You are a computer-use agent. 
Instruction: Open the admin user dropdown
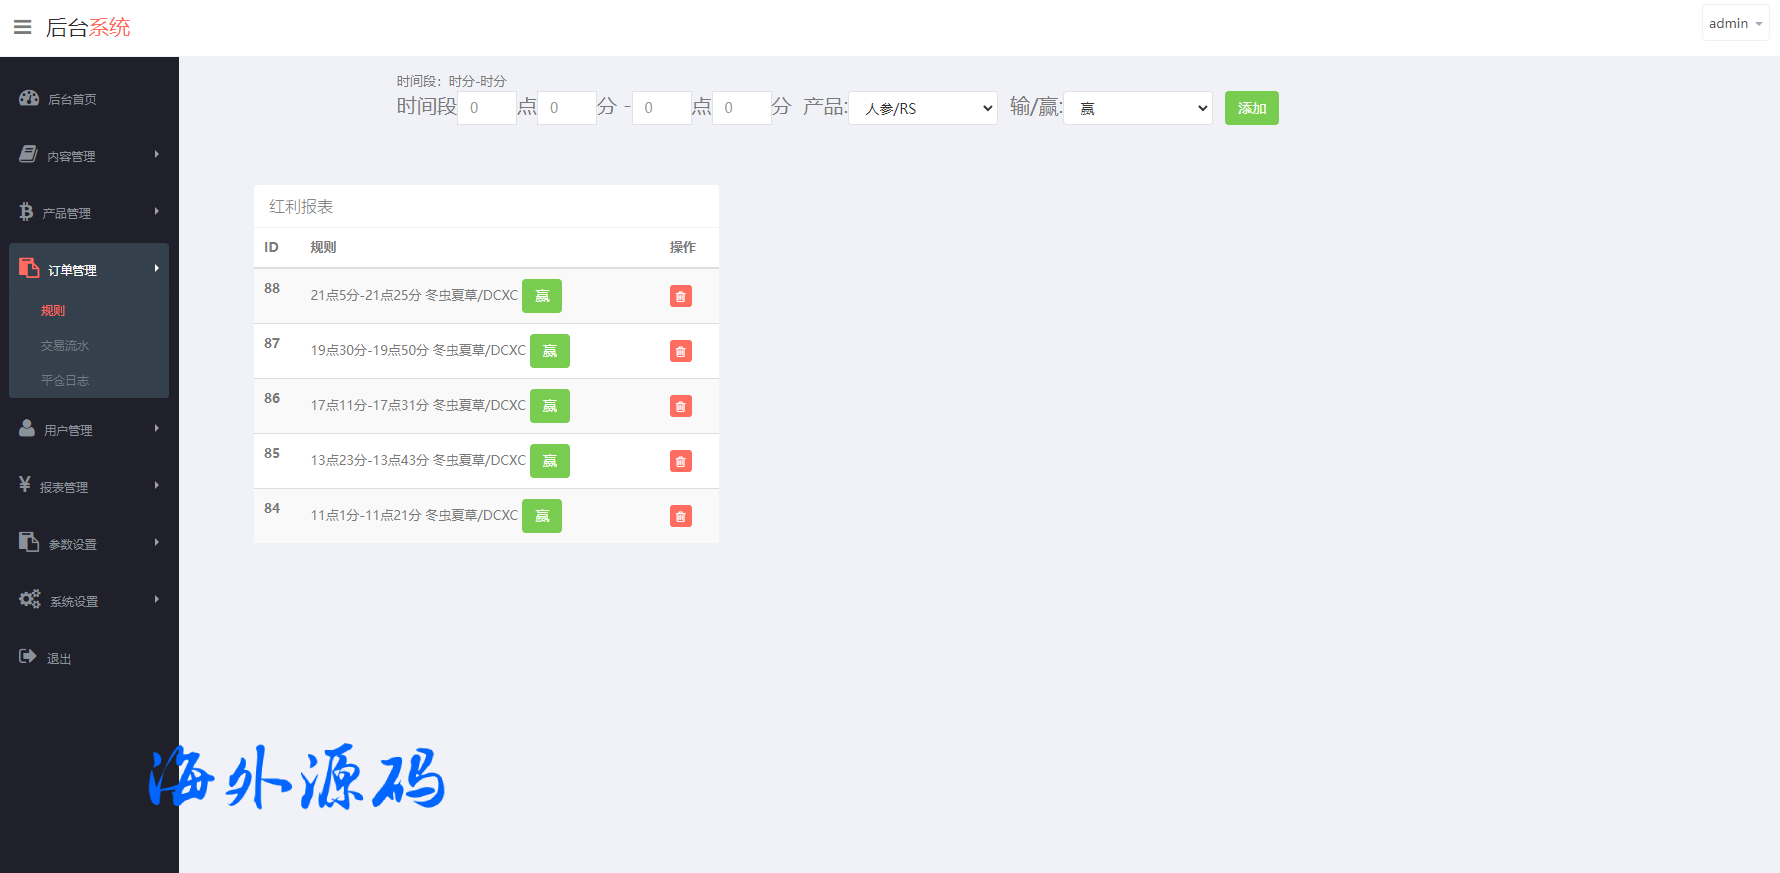(1735, 23)
